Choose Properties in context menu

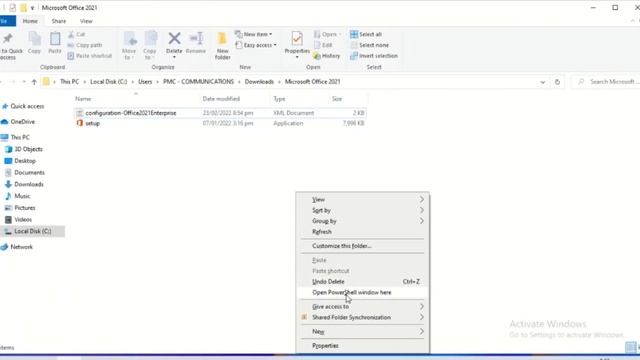point(362,346)
